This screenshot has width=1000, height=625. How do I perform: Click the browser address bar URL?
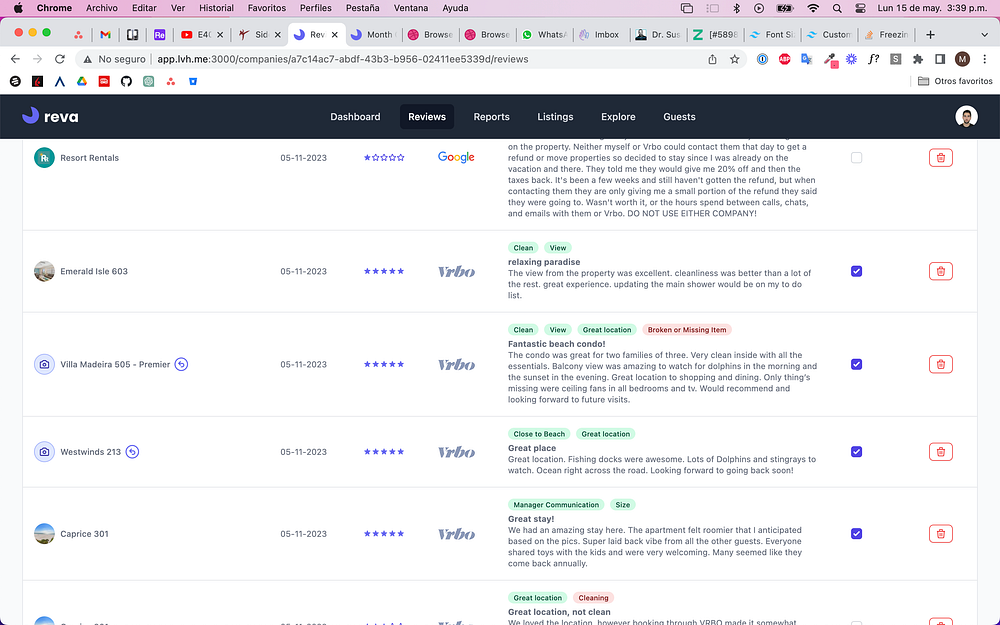[342, 59]
